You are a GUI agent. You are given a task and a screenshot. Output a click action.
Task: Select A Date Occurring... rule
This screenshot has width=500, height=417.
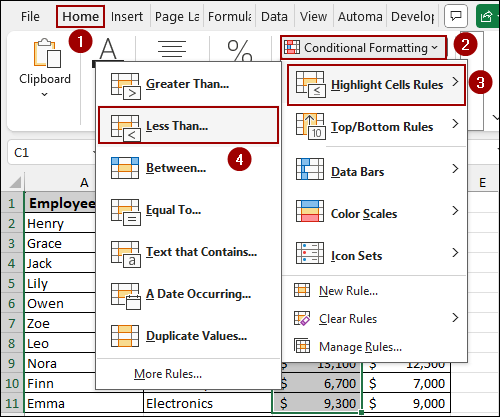pyautogui.click(x=188, y=294)
